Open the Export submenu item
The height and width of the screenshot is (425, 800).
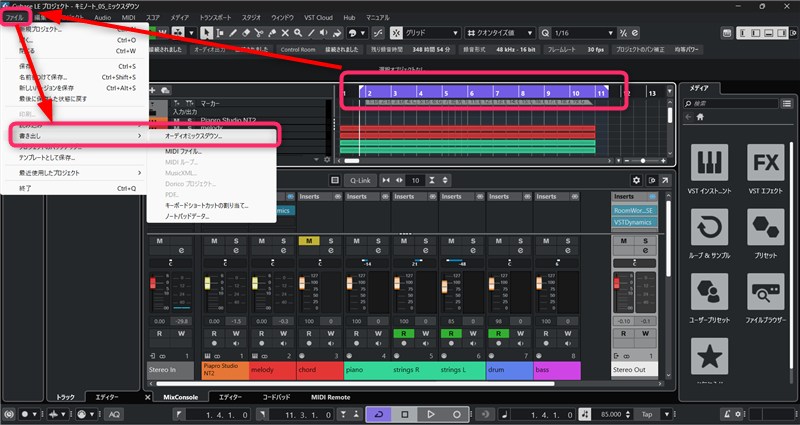76,136
